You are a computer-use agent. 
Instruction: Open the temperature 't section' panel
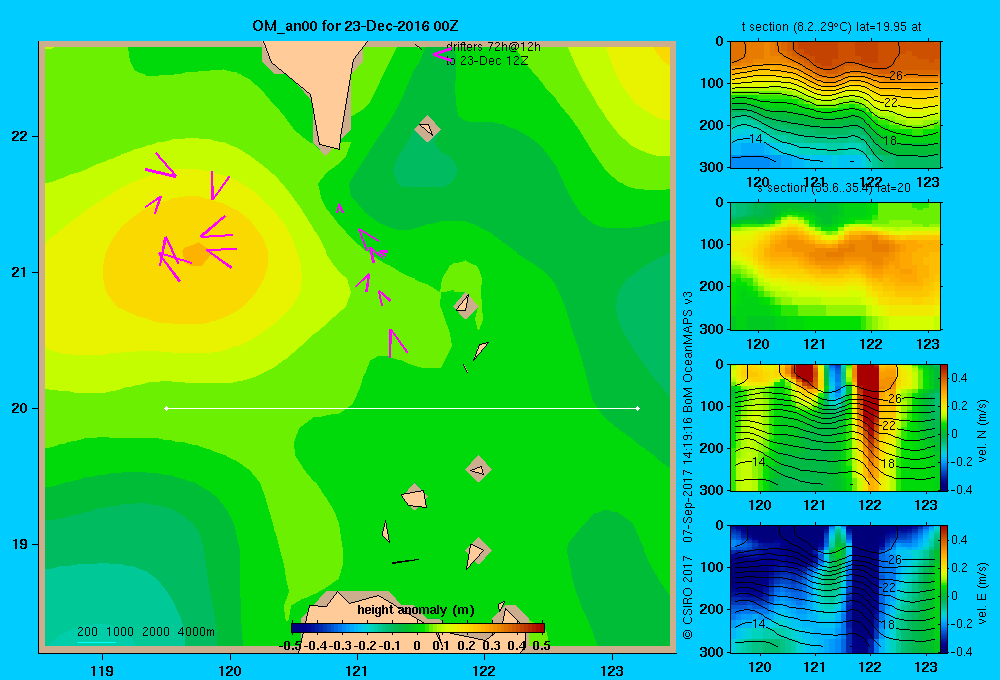click(x=835, y=104)
